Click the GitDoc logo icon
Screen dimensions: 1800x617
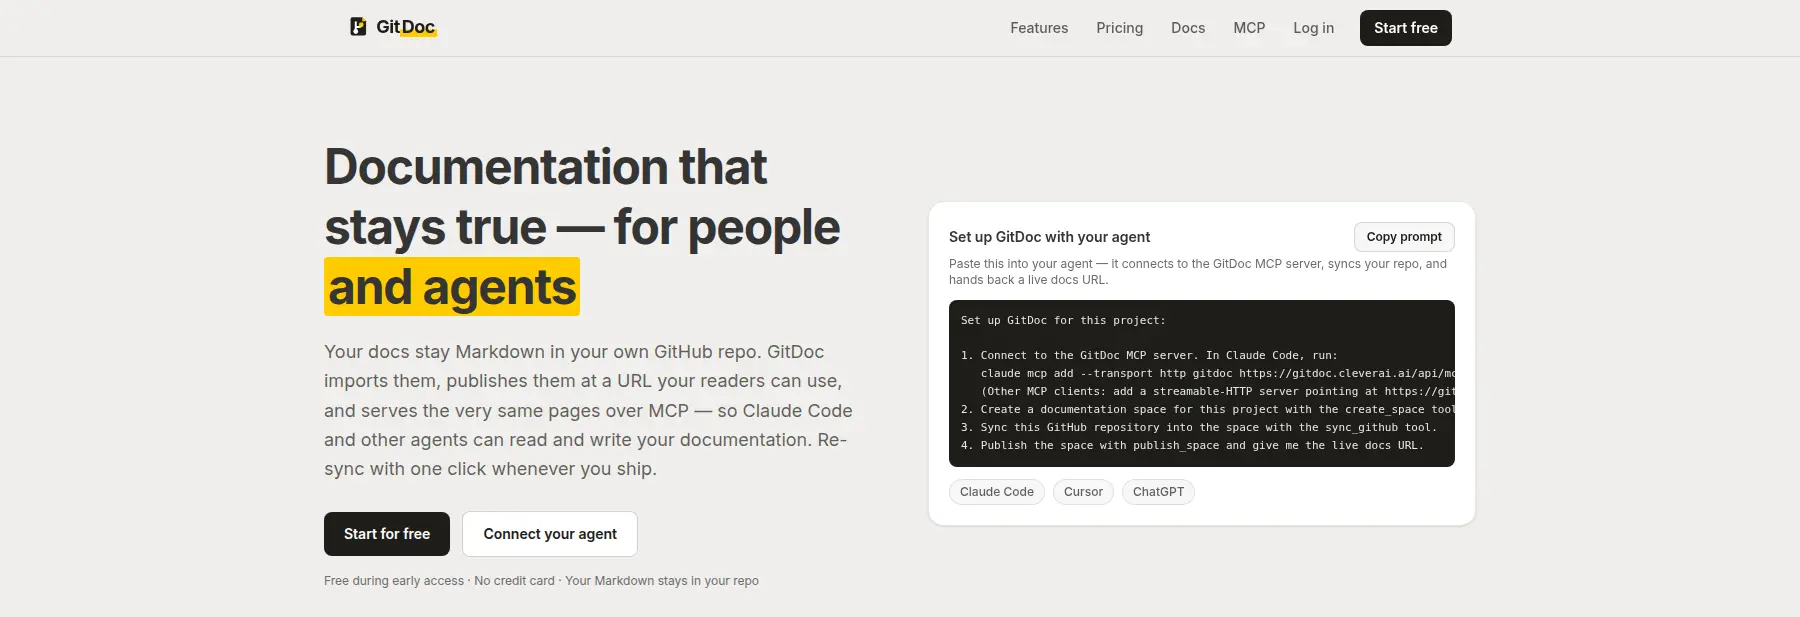[x=358, y=27]
